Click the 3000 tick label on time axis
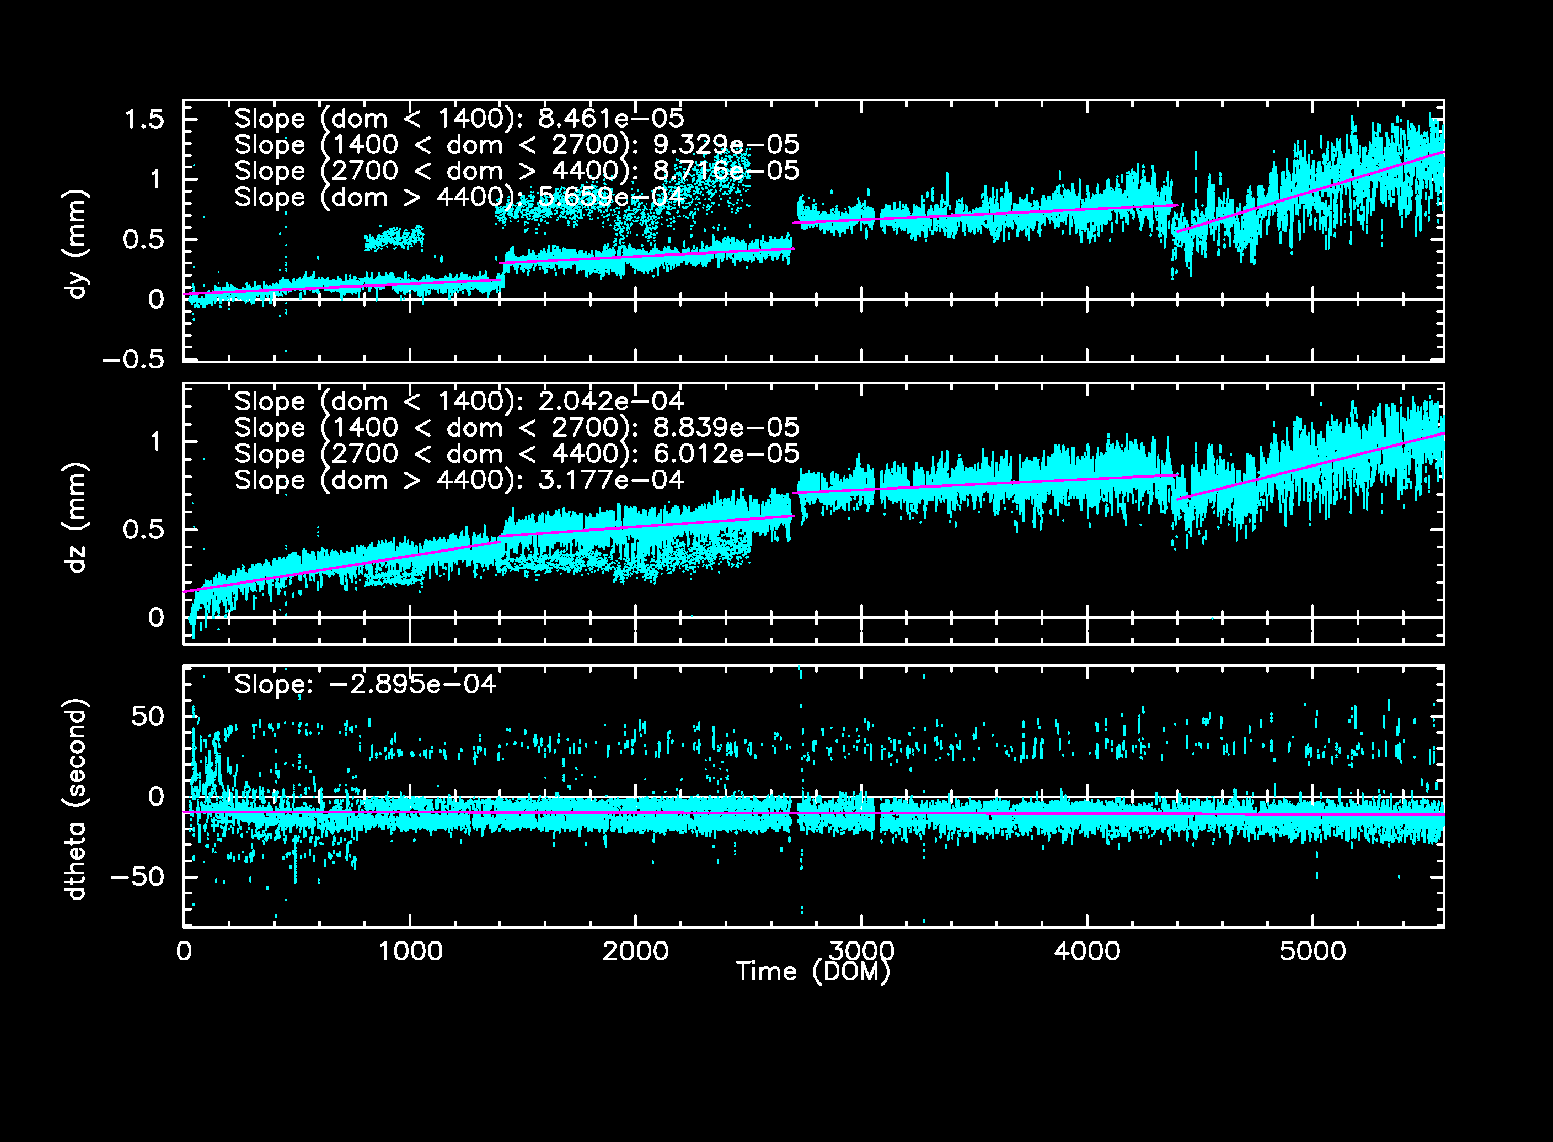Screen dimensions: 1553x1142 pos(861,950)
